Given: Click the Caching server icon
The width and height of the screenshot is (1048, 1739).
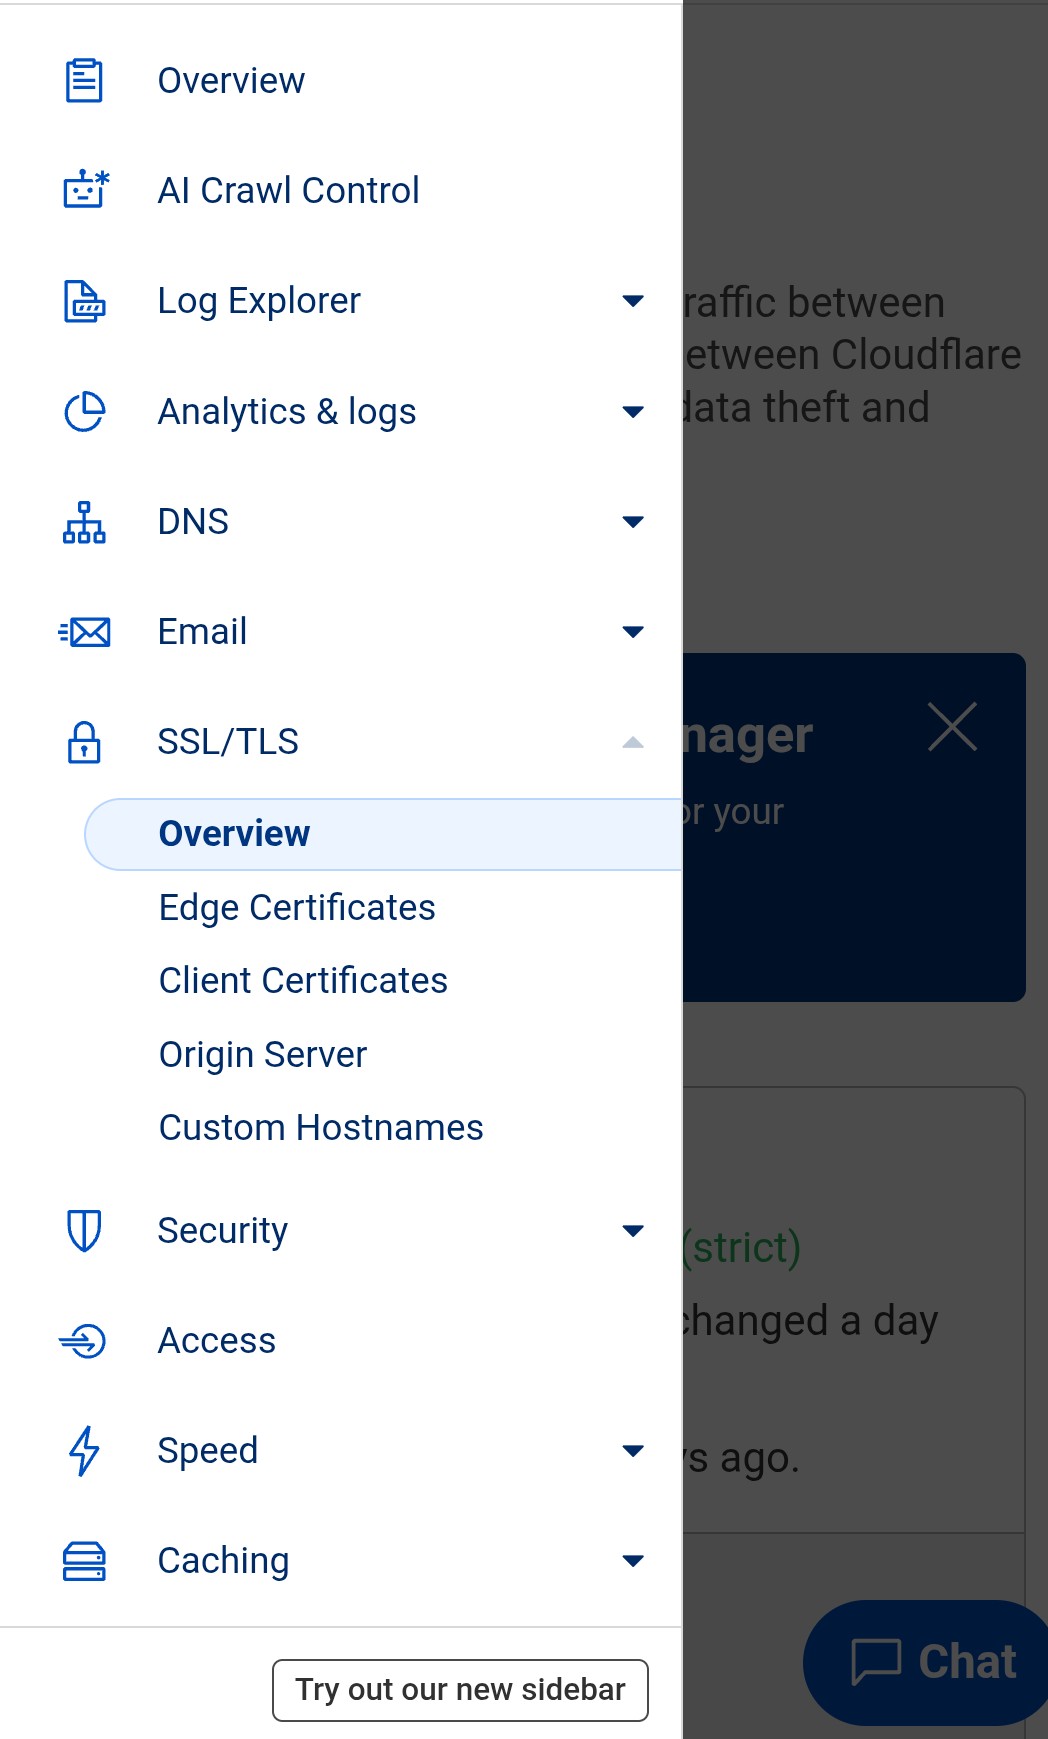Looking at the screenshot, I should click(x=84, y=1561).
